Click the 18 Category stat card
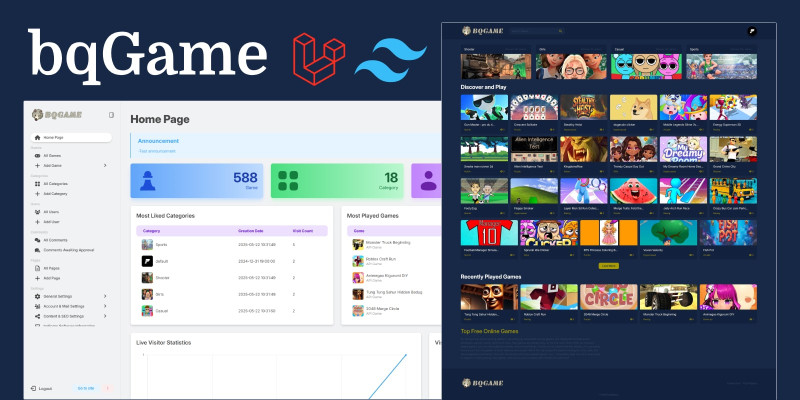The image size is (800, 400). [x=337, y=181]
